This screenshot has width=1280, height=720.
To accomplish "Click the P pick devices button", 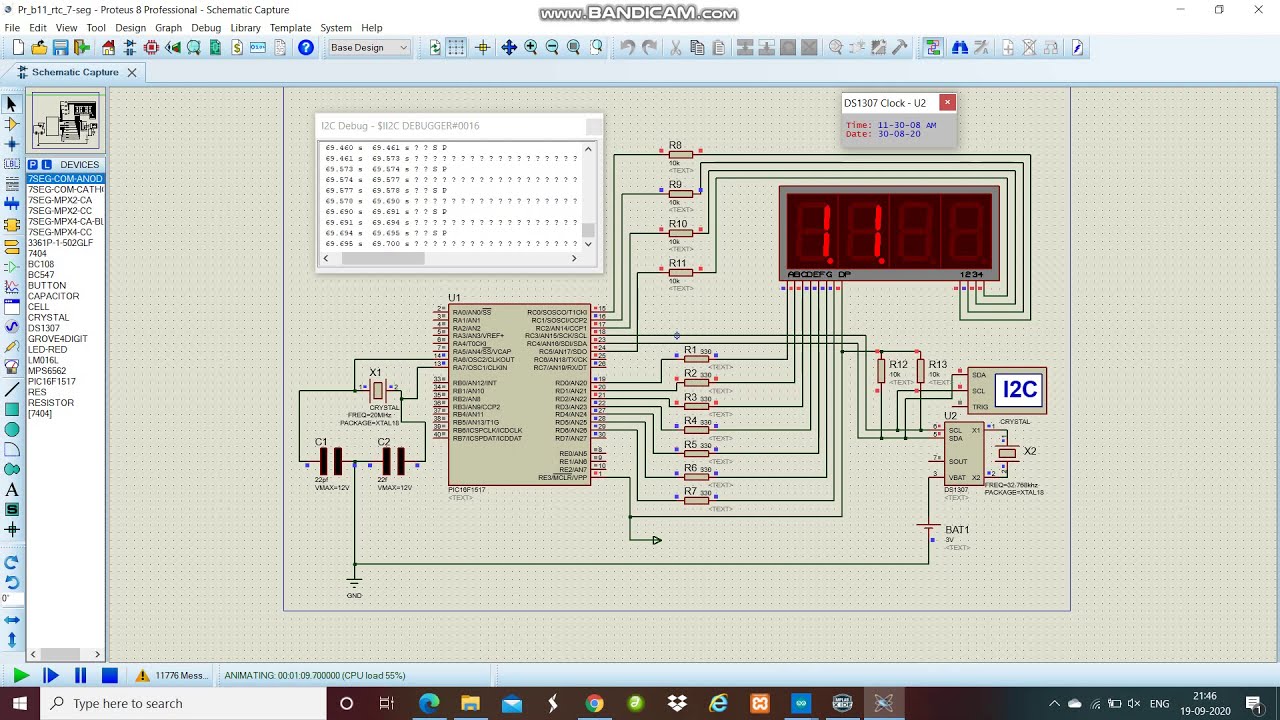I will pos(33,165).
